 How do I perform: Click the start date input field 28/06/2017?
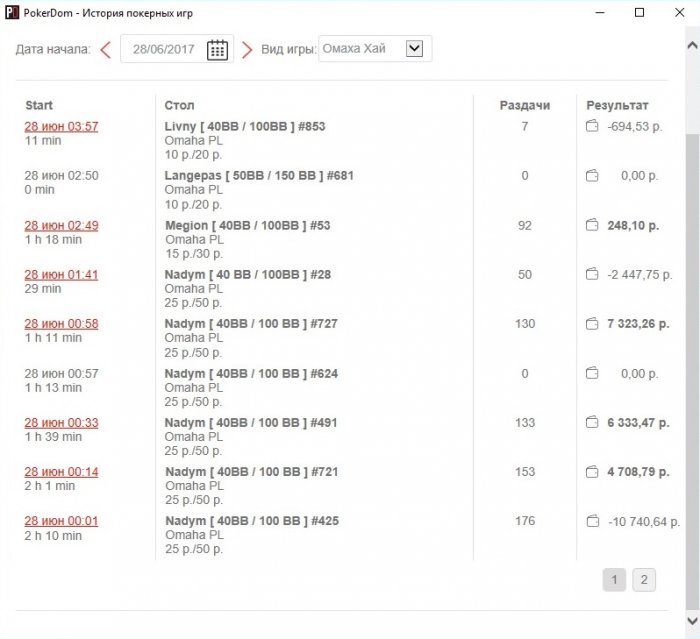pyautogui.click(x=163, y=49)
